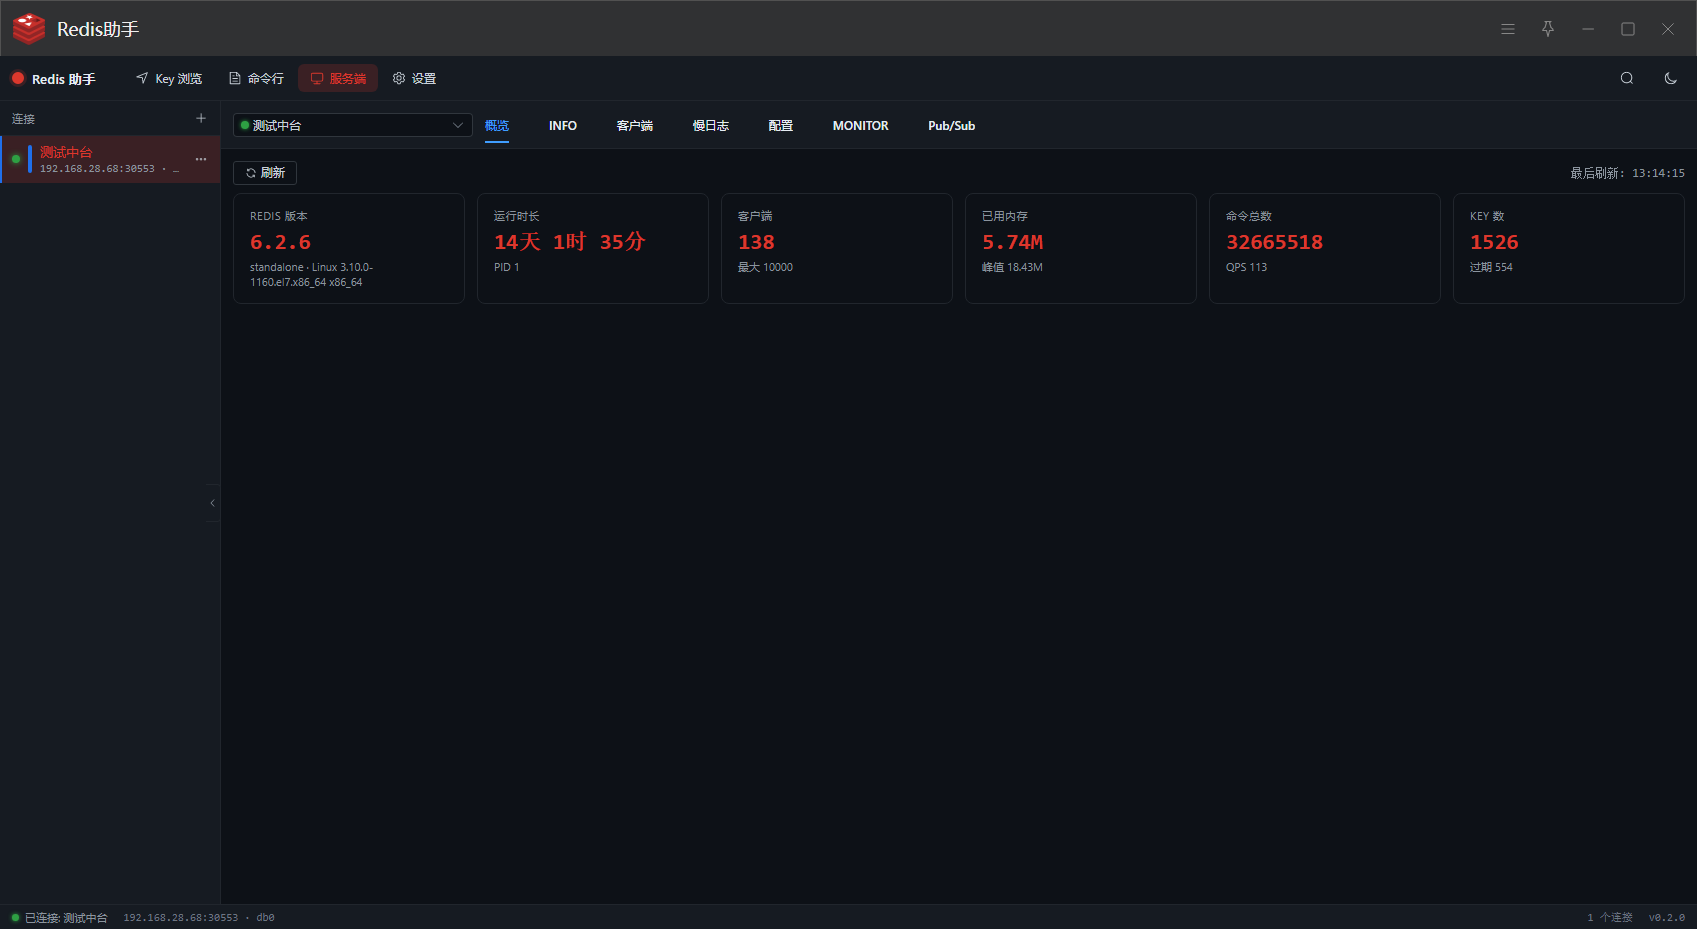Switch to Key 浏览 view
The width and height of the screenshot is (1697, 929).
(169, 78)
